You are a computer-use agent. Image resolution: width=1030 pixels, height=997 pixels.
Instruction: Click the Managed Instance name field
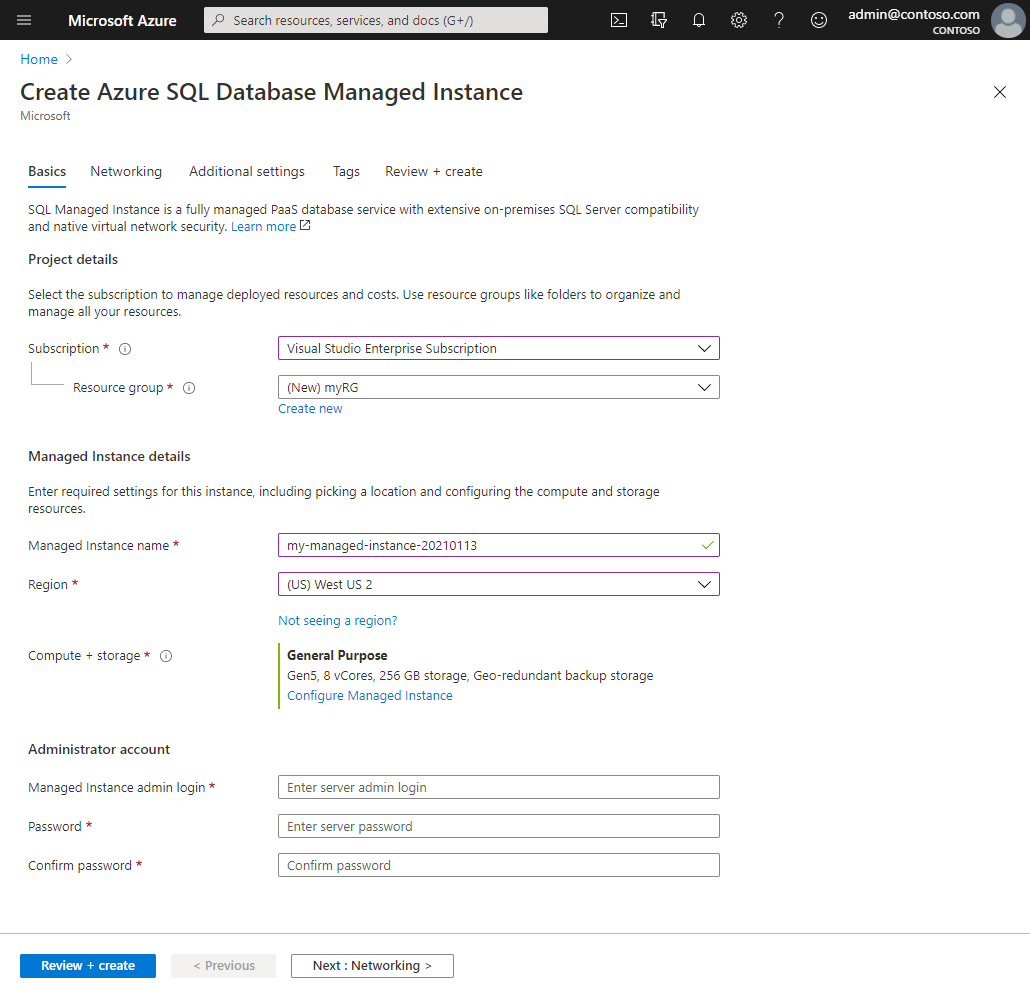click(x=498, y=545)
